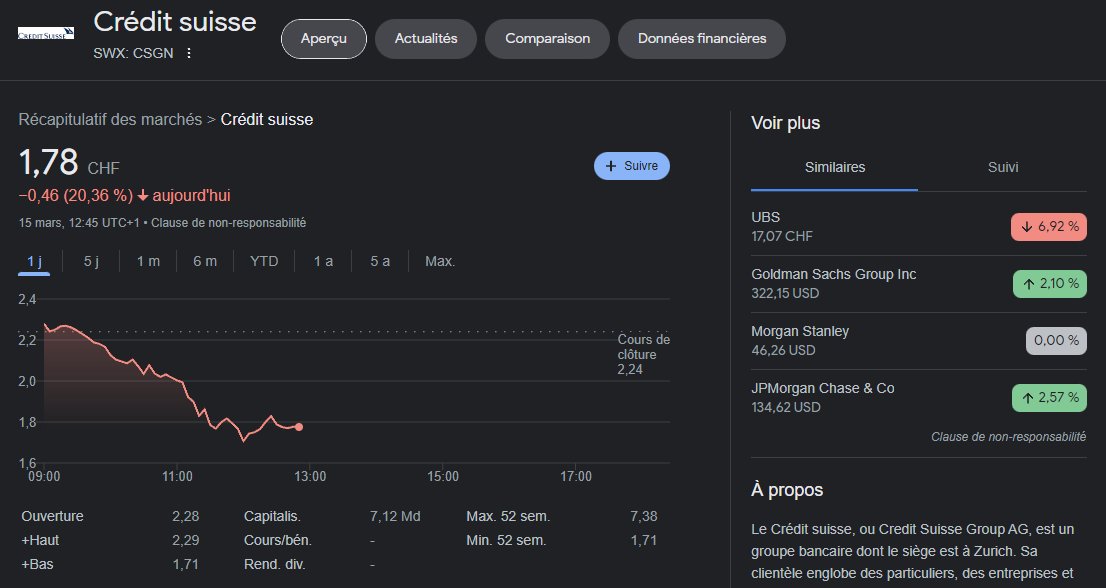This screenshot has width=1106, height=588.
Task: Open the Goldman Sachs Group Inc row
Action: [x=919, y=283]
